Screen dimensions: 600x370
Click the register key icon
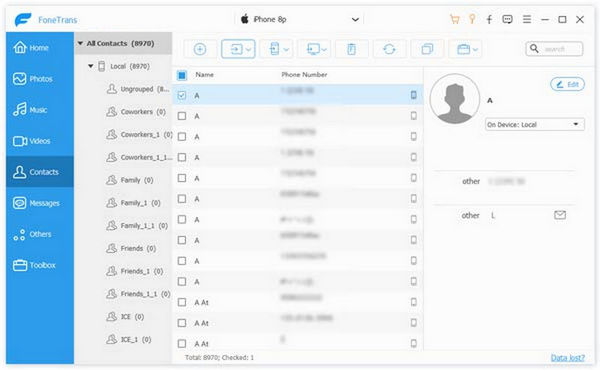[472, 19]
